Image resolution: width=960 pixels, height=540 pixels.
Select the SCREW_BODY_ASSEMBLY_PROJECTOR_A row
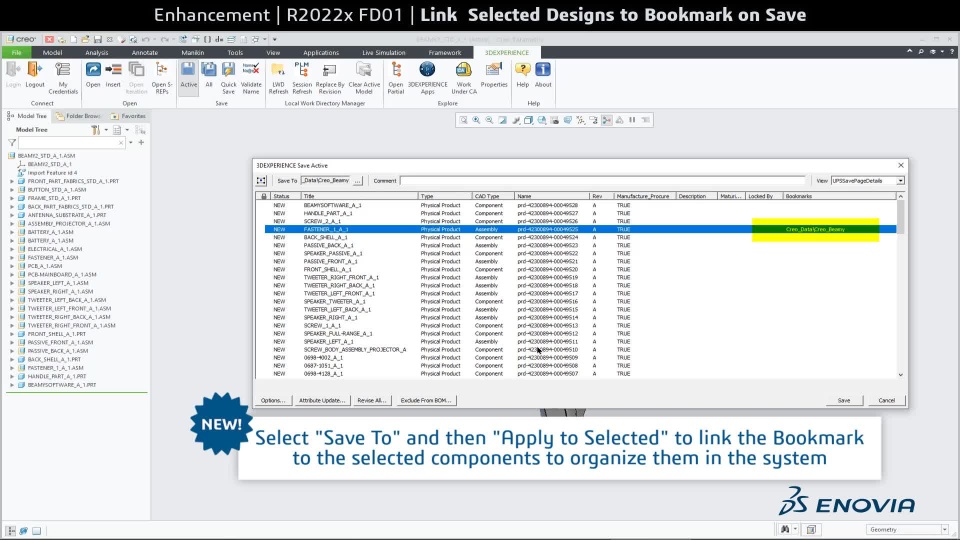[580, 350]
